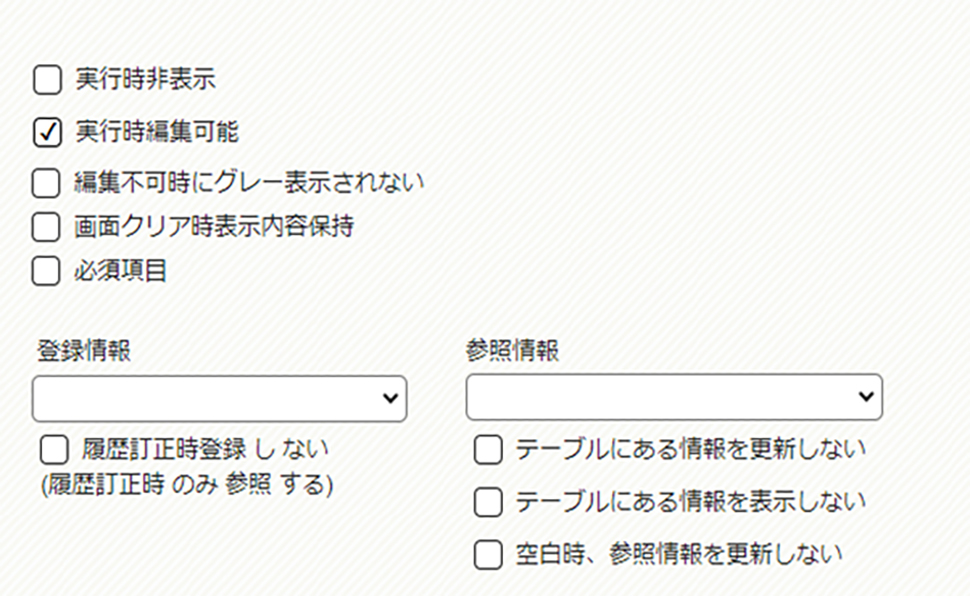
Task: Click the chevron arrow of 登録情報 combo box
Action: click(390, 399)
